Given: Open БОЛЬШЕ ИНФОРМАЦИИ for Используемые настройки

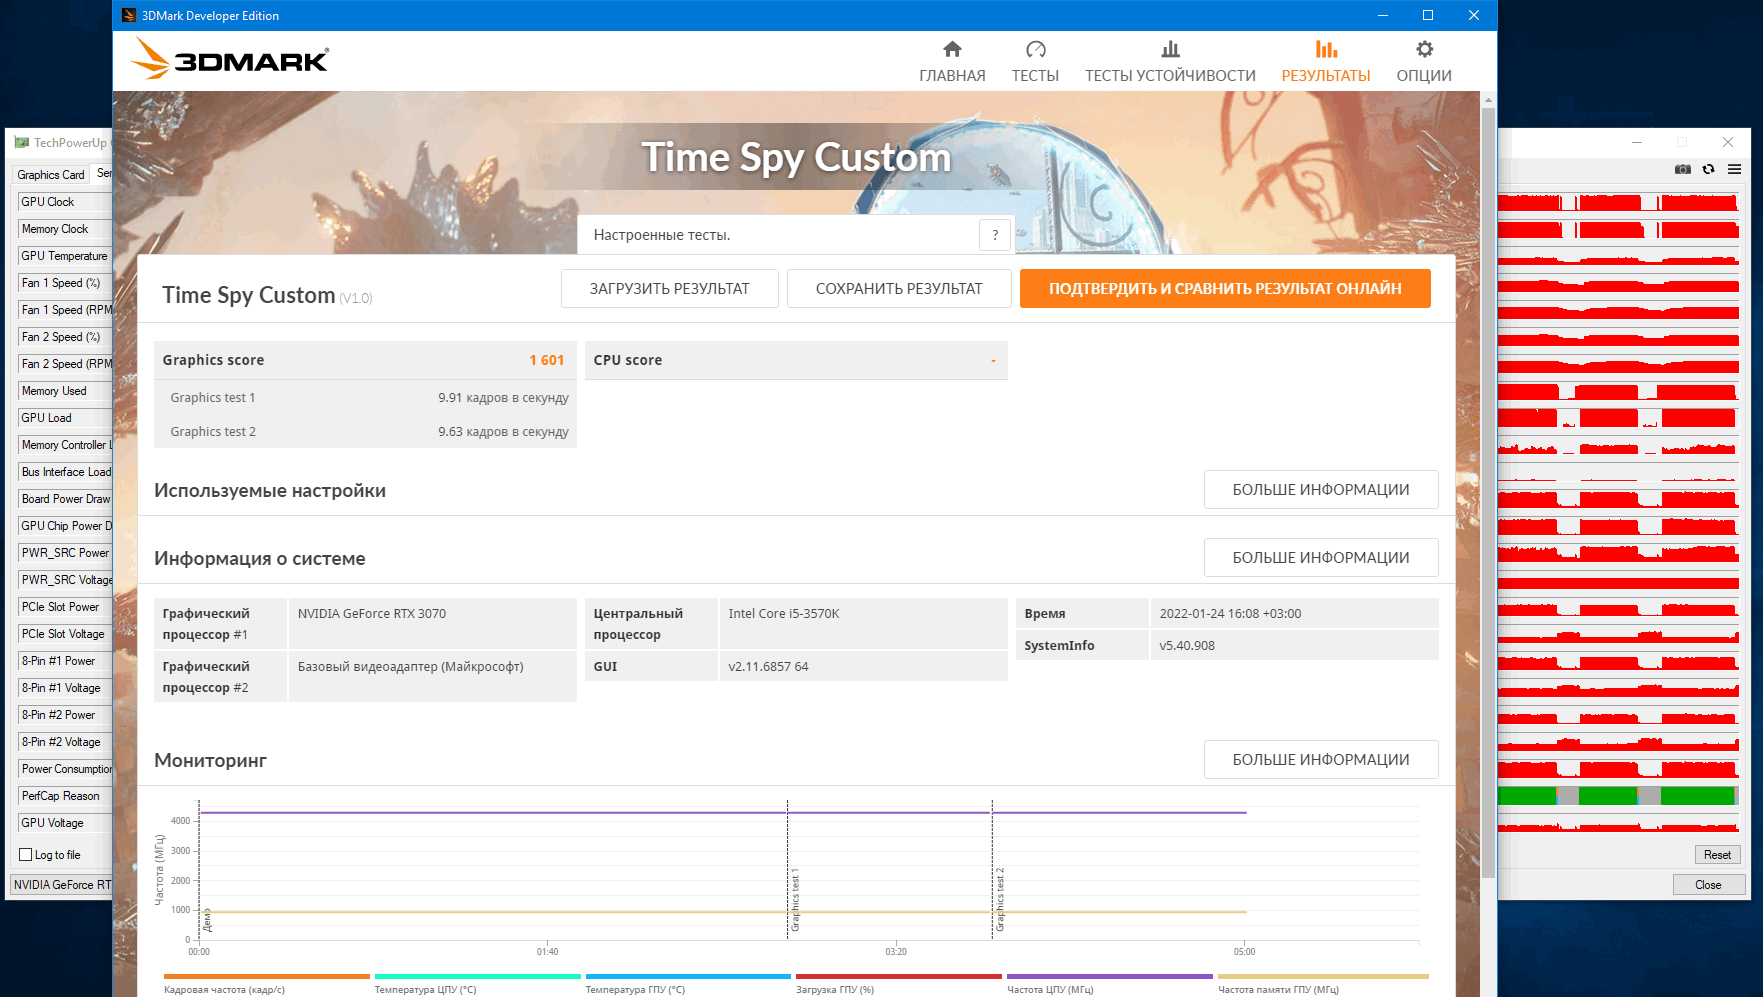Looking at the screenshot, I should [1321, 489].
